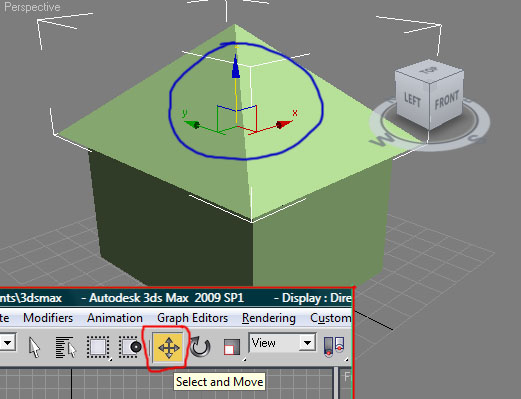Open the View reference coordinate system dropdown
The width and height of the screenshot is (521, 399).
point(282,343)
